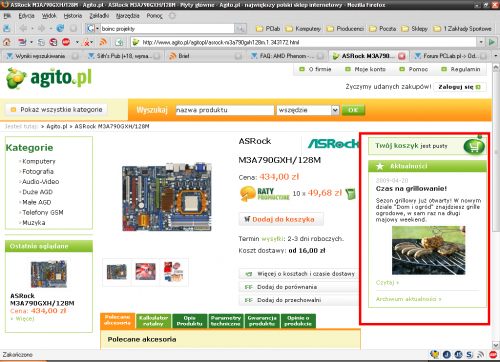Open the Komputery category link
500x362 pixels.
pos(39,161)
